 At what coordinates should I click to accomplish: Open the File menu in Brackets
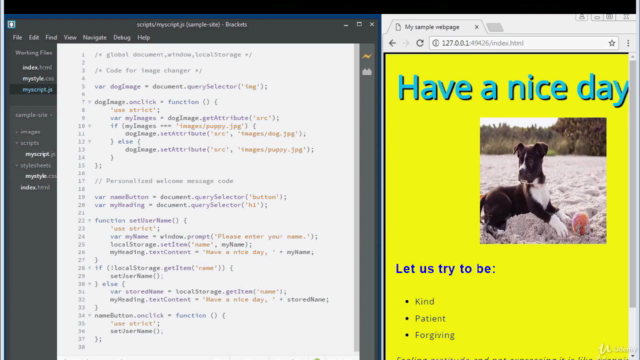[17, 38]
